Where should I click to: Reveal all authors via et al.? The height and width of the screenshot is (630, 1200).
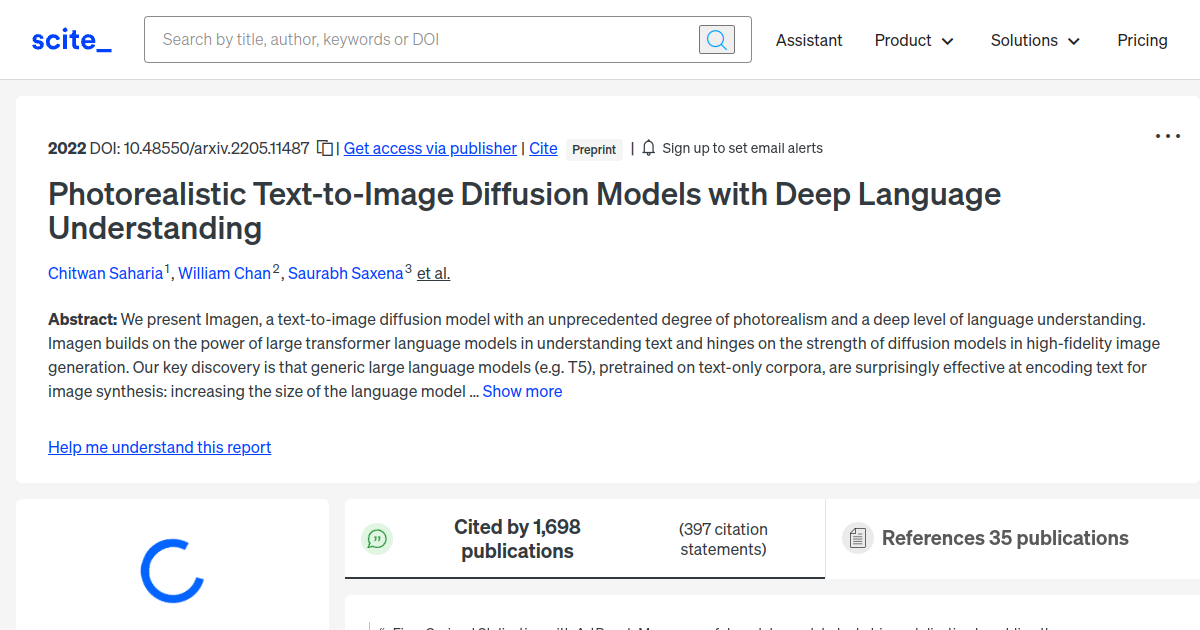click(x=433, y=273)
